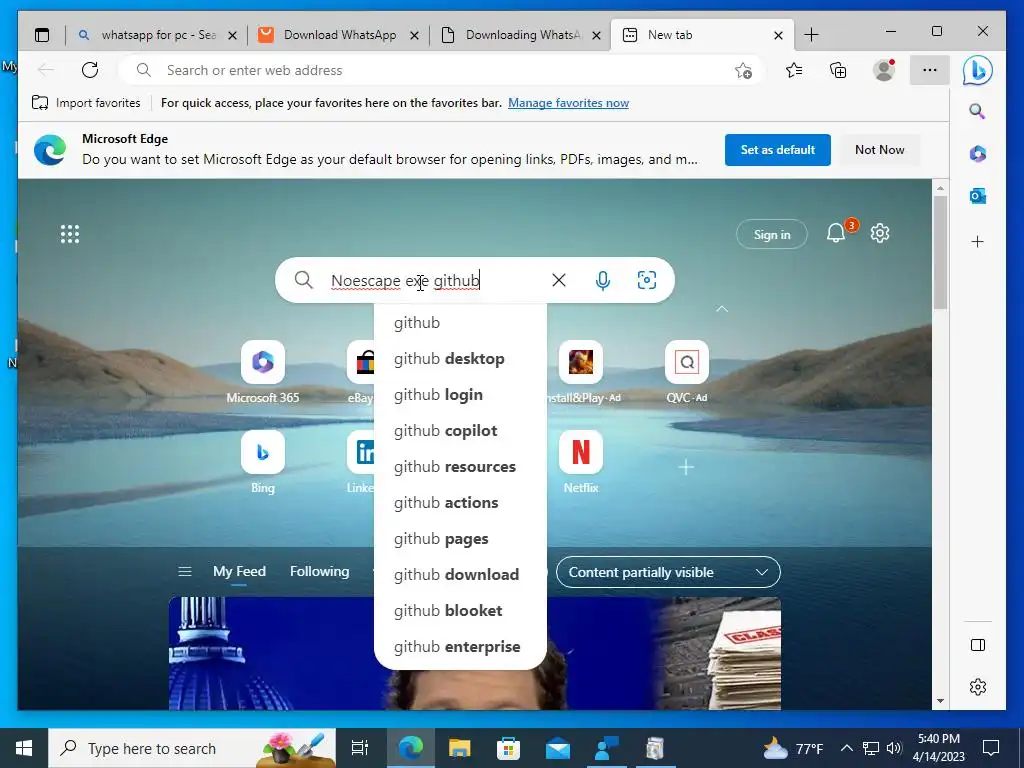Click the address bar input field
Screen dimensions: 1024x768
441,70
